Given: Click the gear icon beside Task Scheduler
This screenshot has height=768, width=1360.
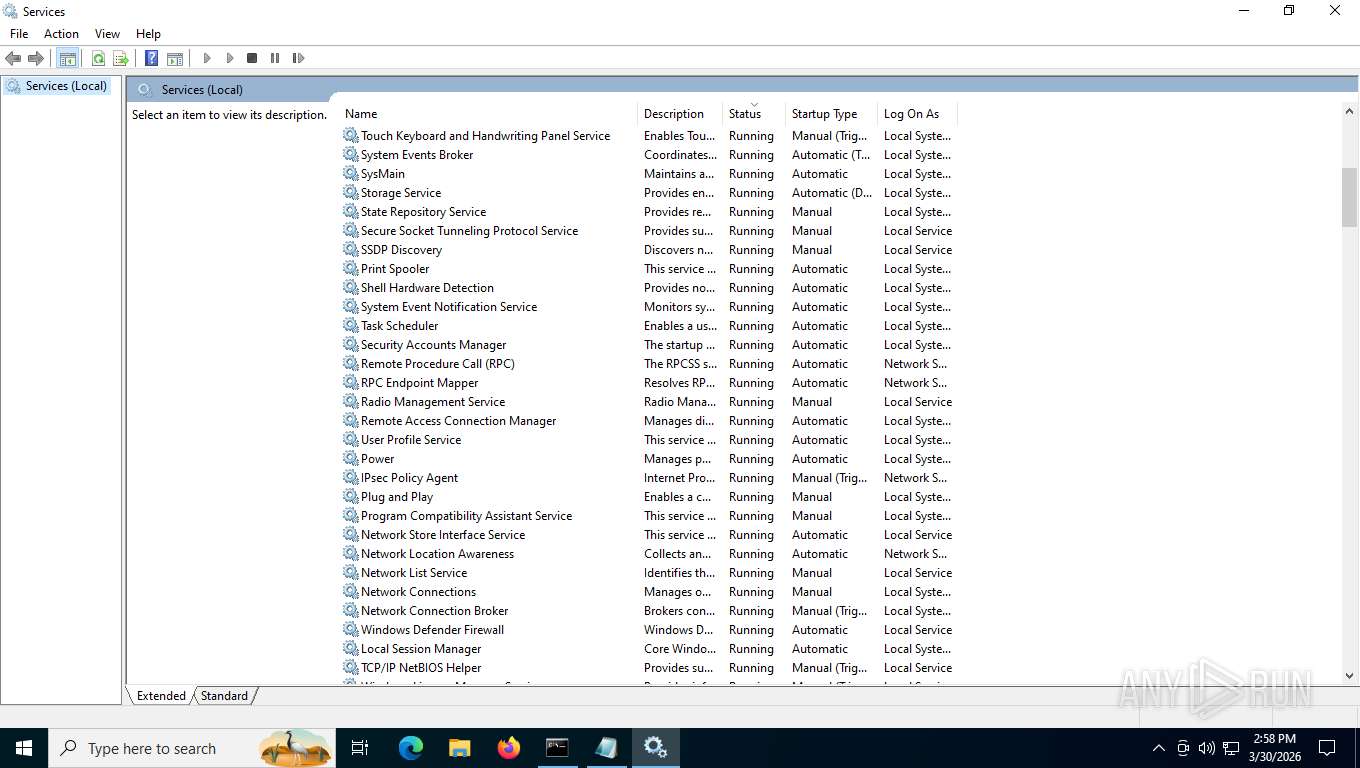Looking at the screenshot, I should click(351, 326).
